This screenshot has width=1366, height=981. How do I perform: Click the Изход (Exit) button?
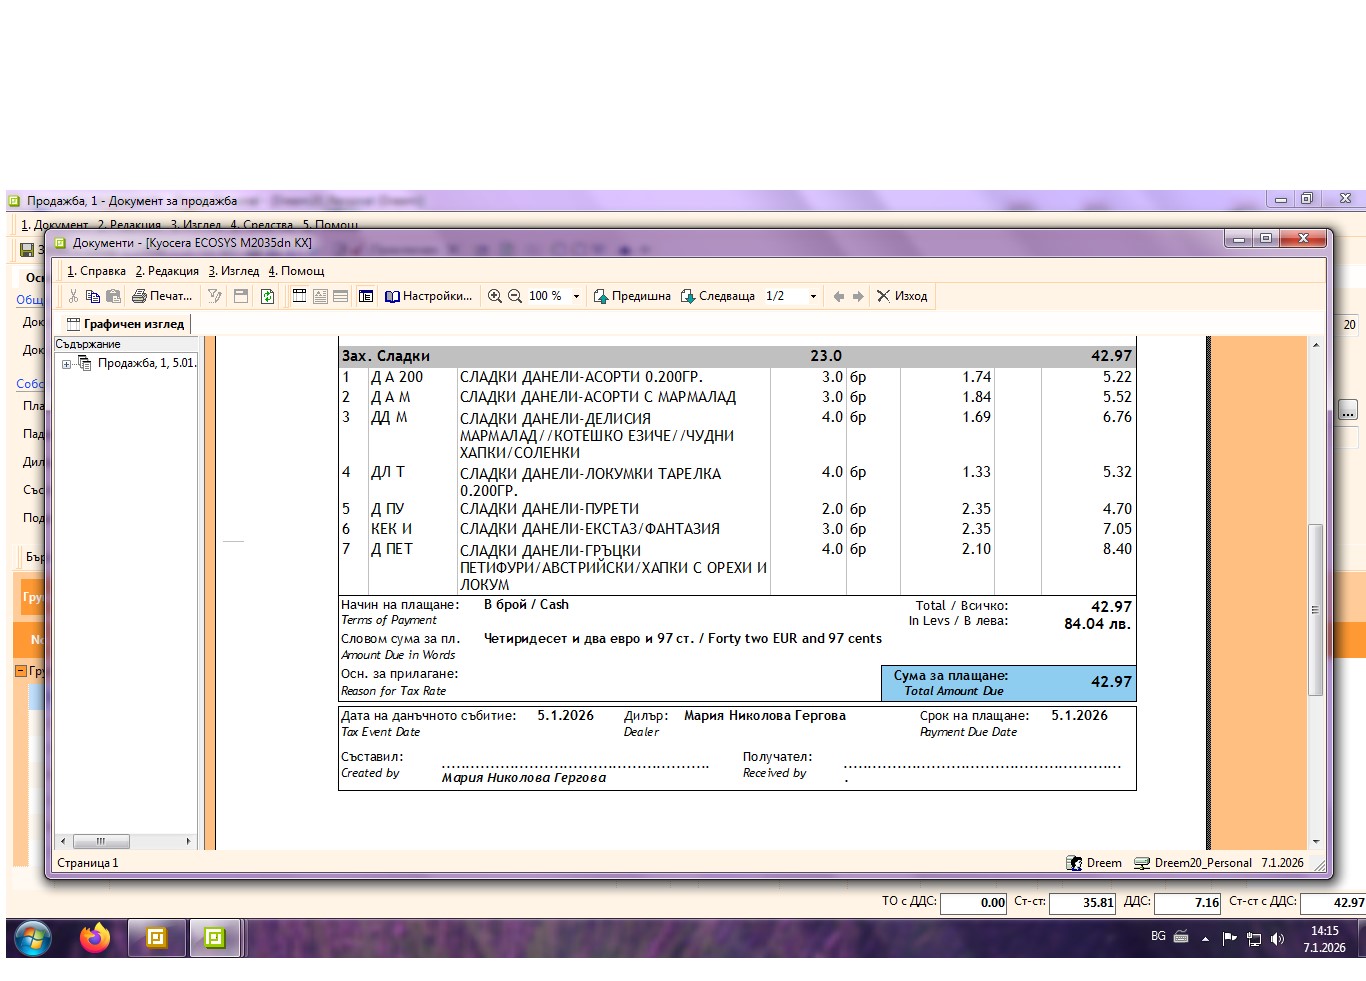tap(902, 296)
